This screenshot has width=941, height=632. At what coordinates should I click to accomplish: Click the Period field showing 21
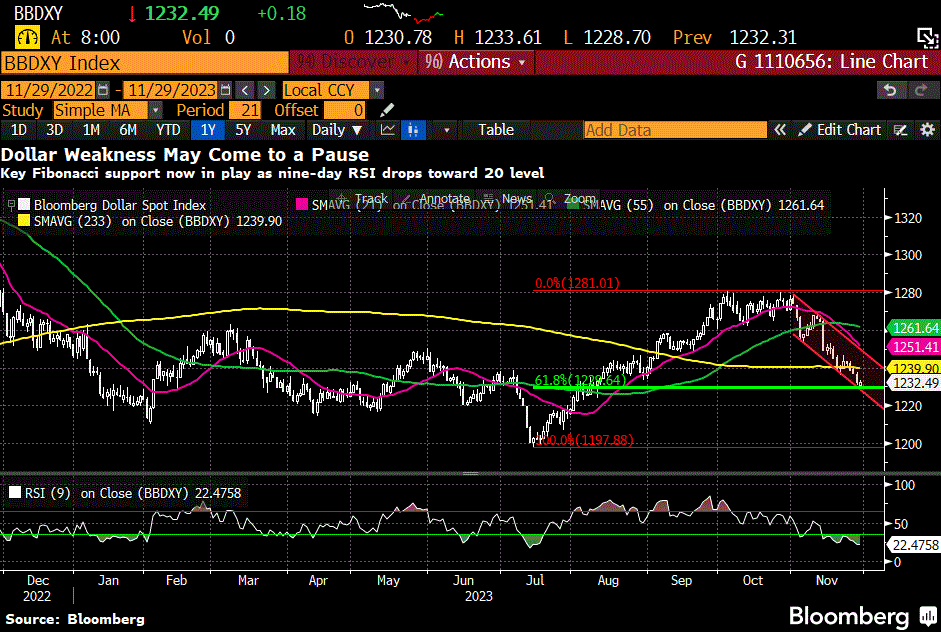[243, 110]
